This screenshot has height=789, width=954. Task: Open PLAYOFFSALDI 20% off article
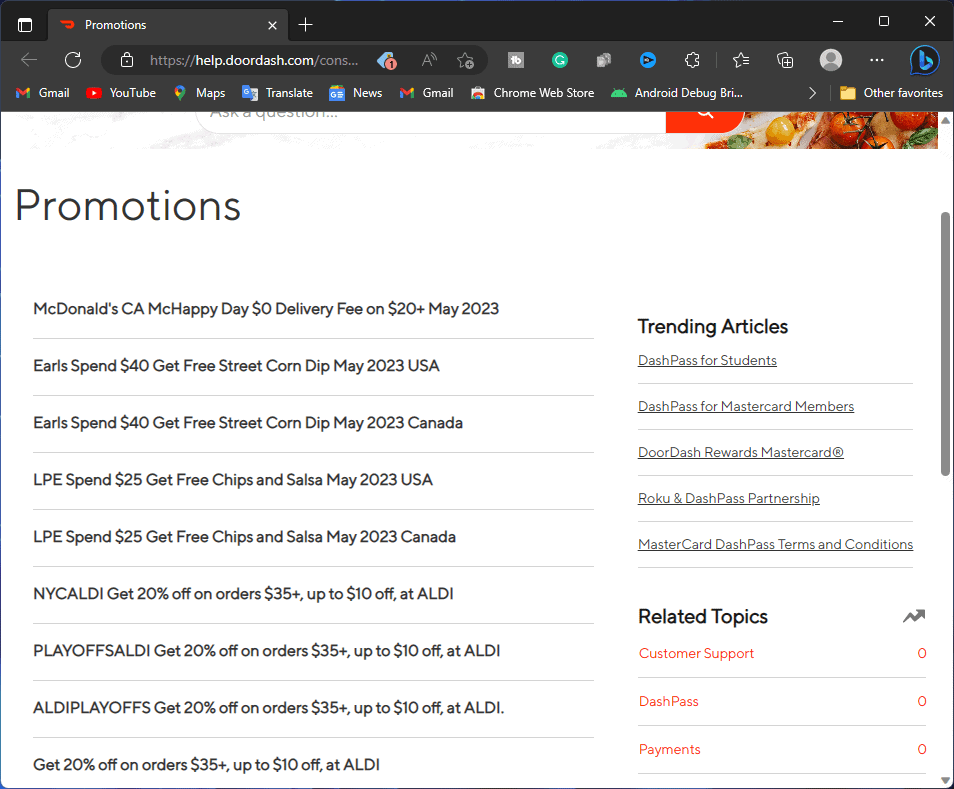point(266,651)
